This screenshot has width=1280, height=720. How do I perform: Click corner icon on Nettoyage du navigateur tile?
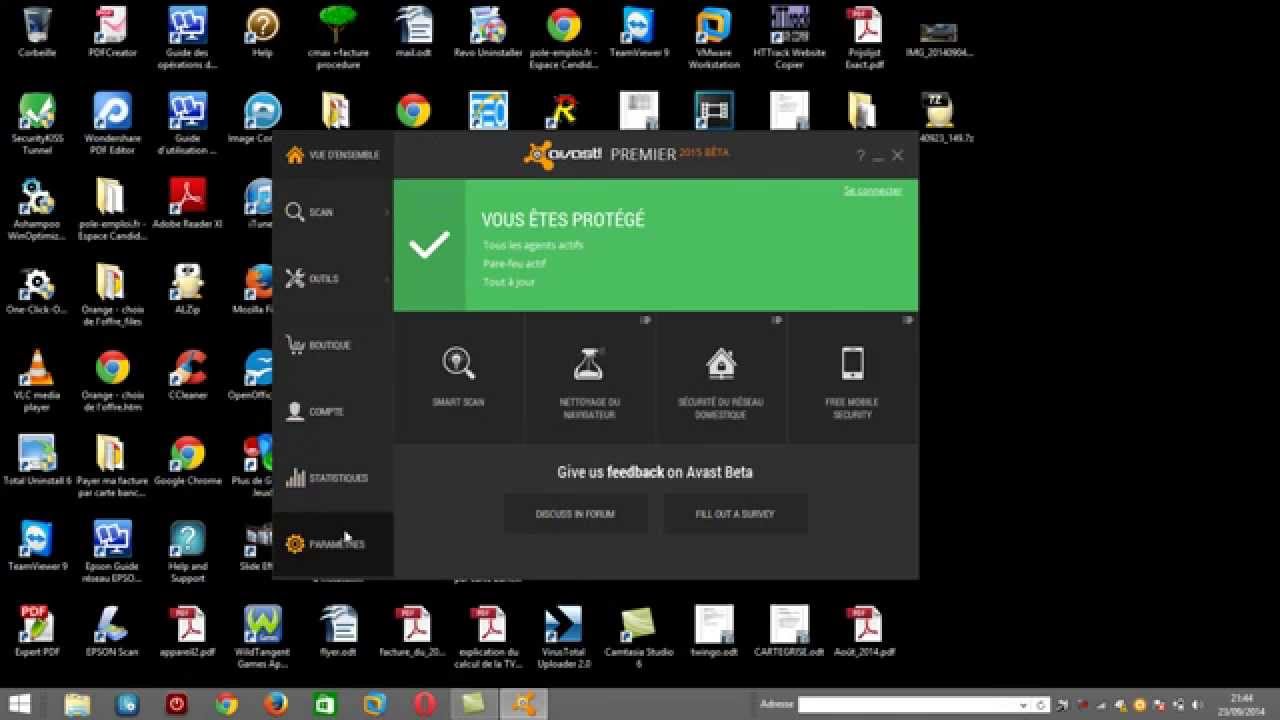point(645,320)
